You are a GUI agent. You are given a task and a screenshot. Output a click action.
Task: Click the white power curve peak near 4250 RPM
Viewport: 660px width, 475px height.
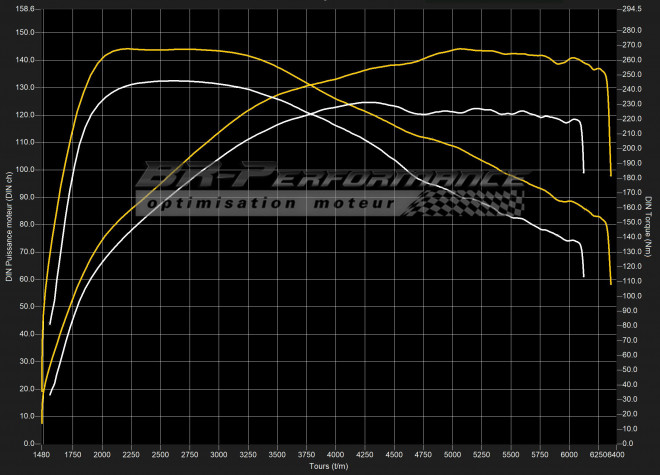tap(368, 102)
